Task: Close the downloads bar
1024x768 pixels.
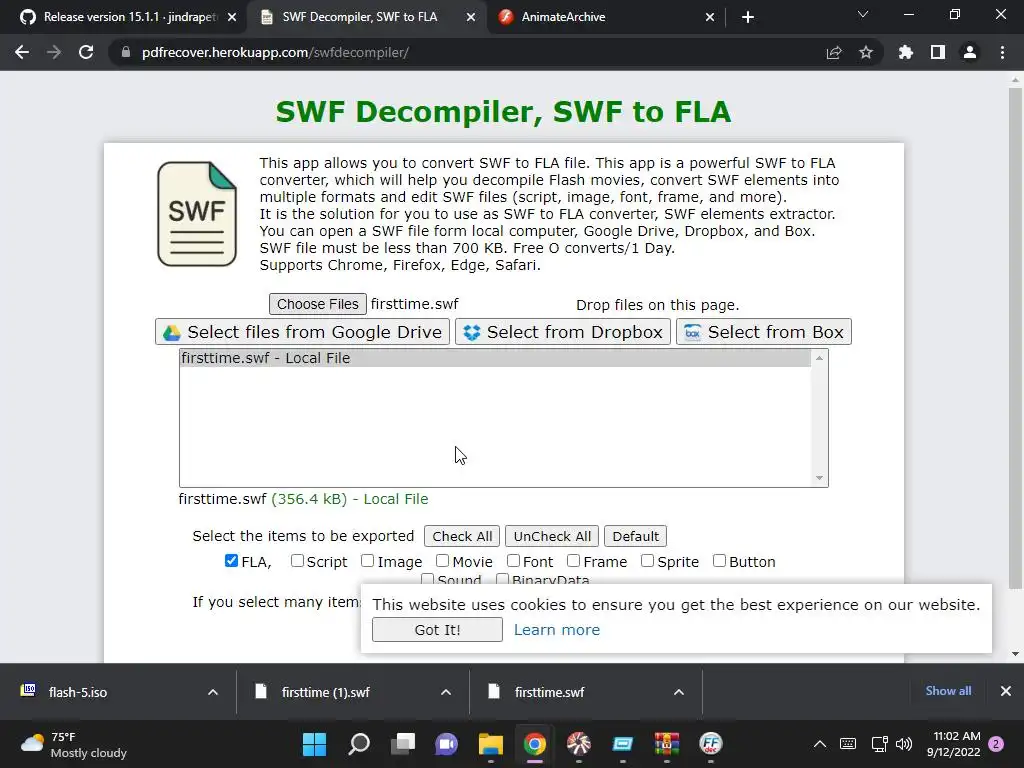Action: [x=1006, y=691]
